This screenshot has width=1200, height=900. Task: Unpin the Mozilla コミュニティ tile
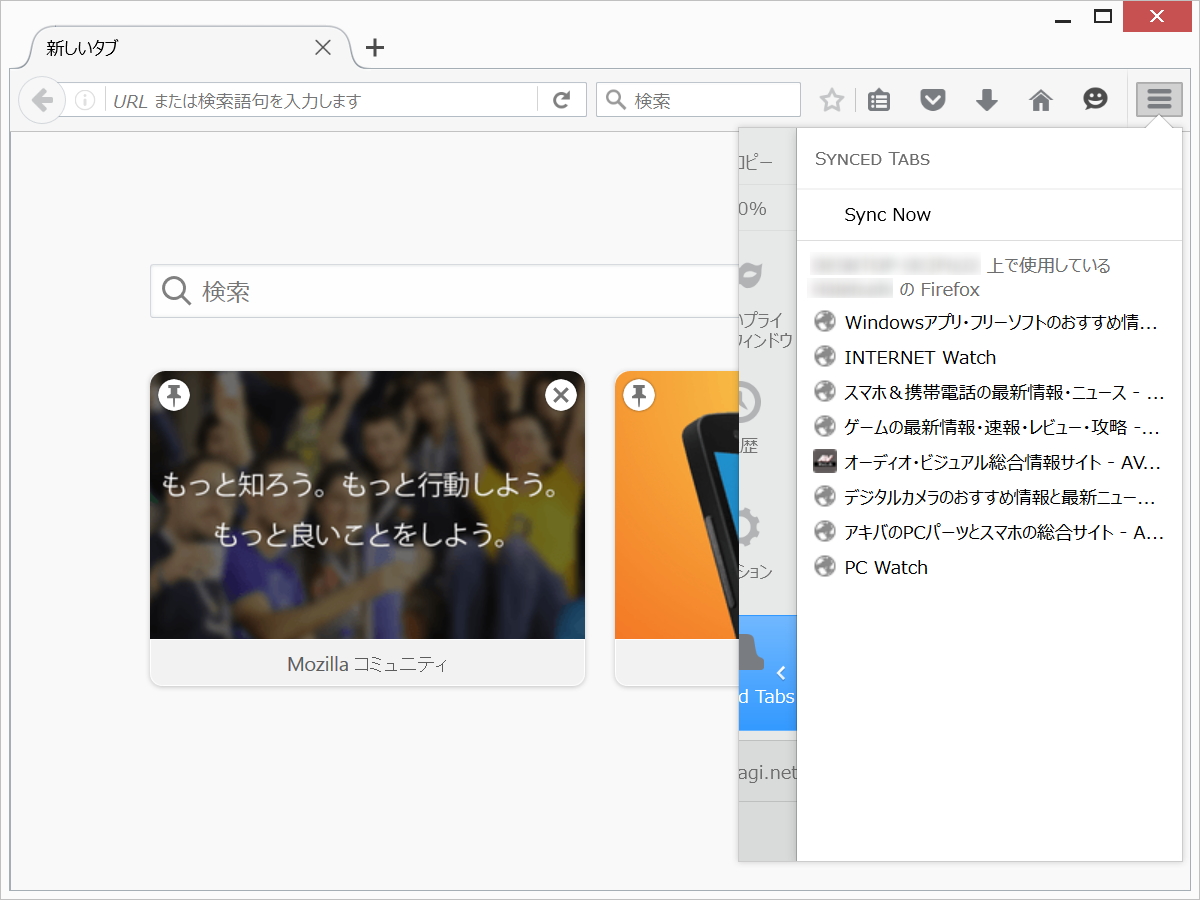tap(174, 394)
